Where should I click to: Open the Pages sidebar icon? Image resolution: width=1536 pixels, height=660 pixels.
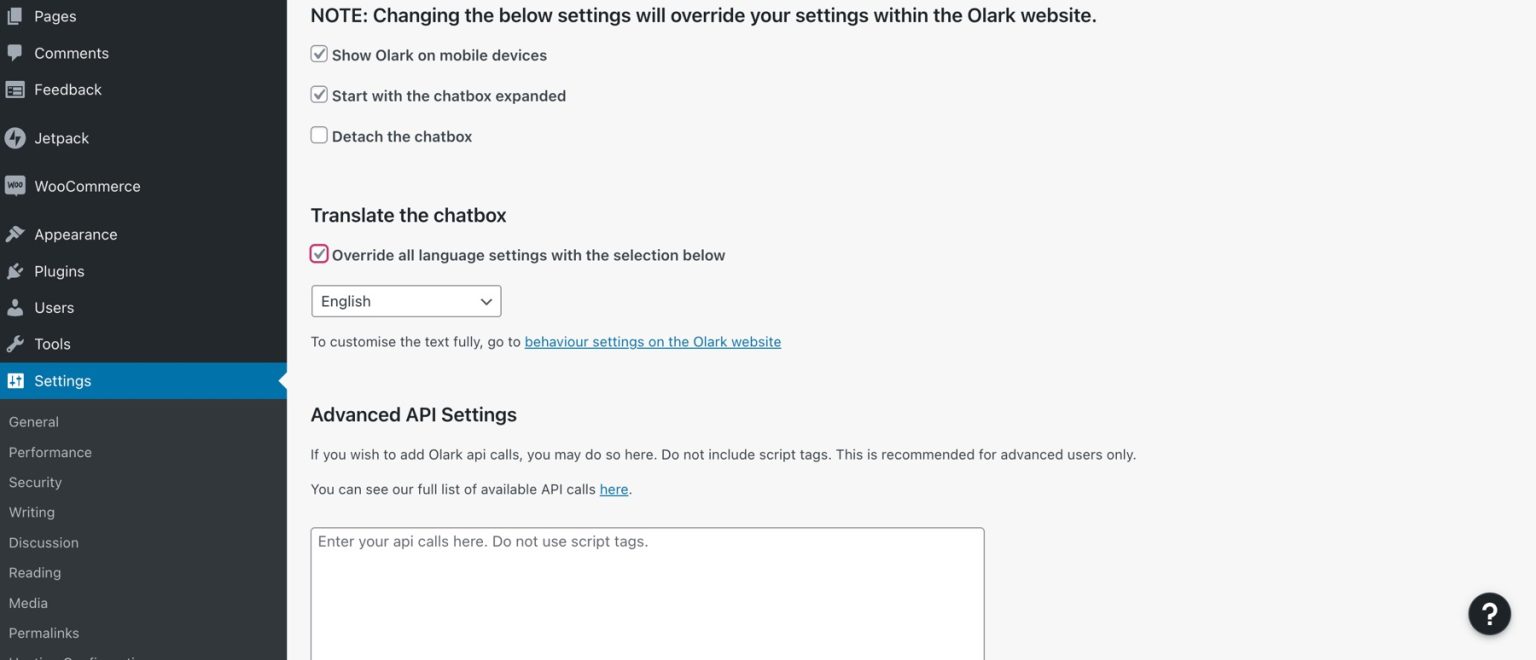tap(14, 15)
